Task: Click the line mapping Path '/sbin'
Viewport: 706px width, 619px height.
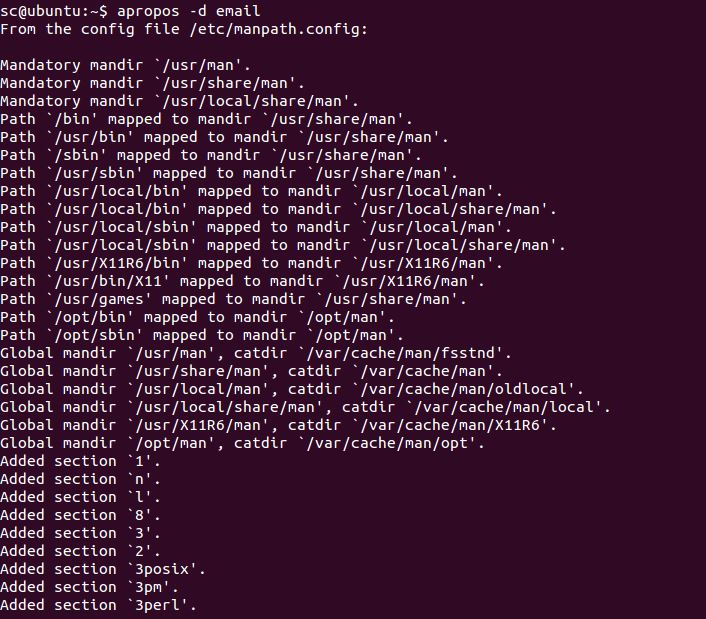Action: click(x=211, y=155)
